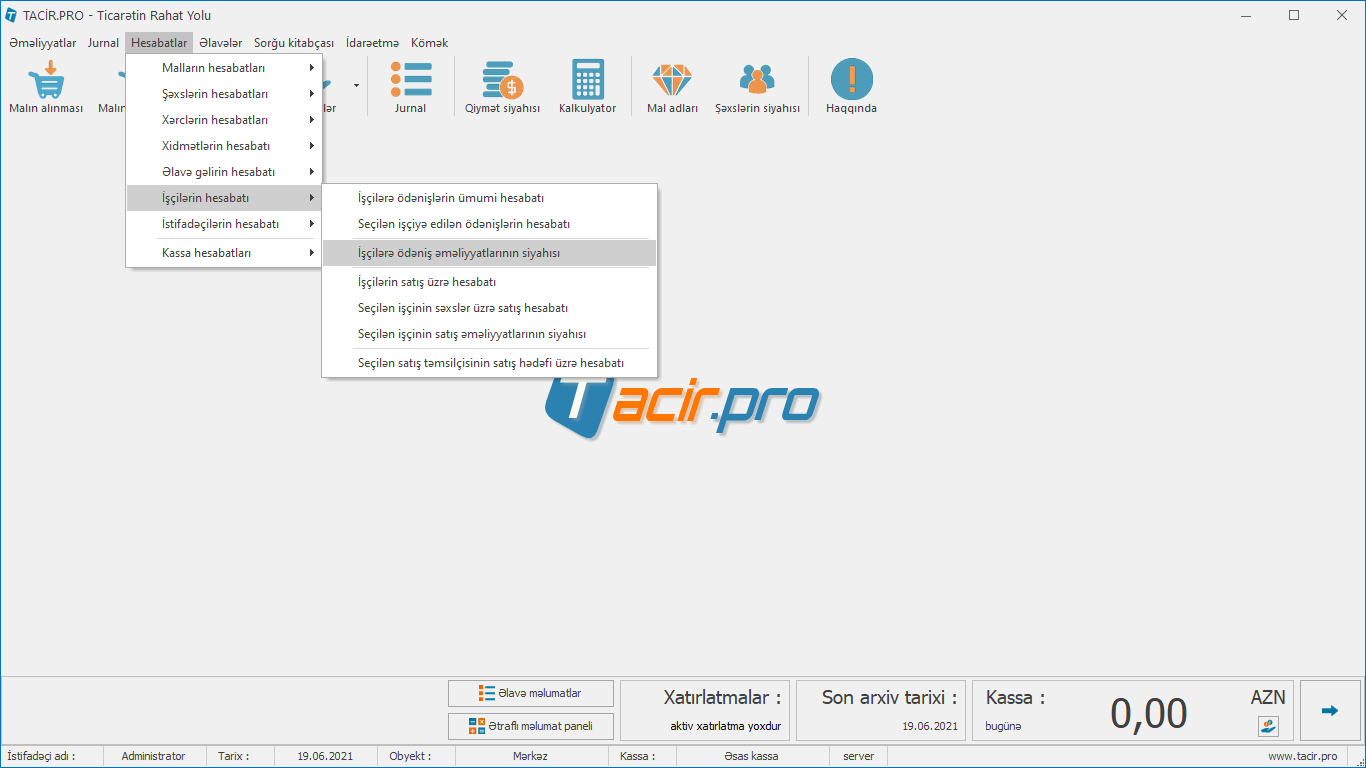Open the Jurnal toolbar icon
The height and width of the screenshot is (768, 1366).
(410, 80)
